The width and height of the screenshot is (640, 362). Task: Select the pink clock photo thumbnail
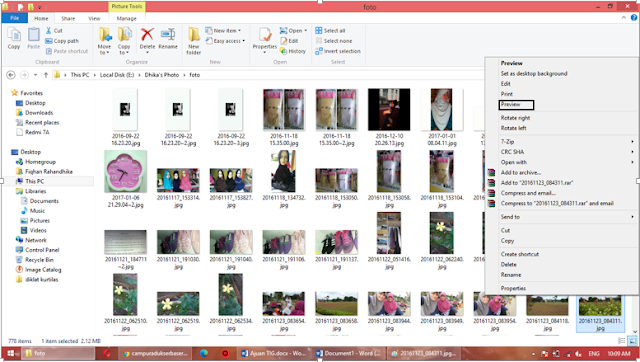point(125,171)
